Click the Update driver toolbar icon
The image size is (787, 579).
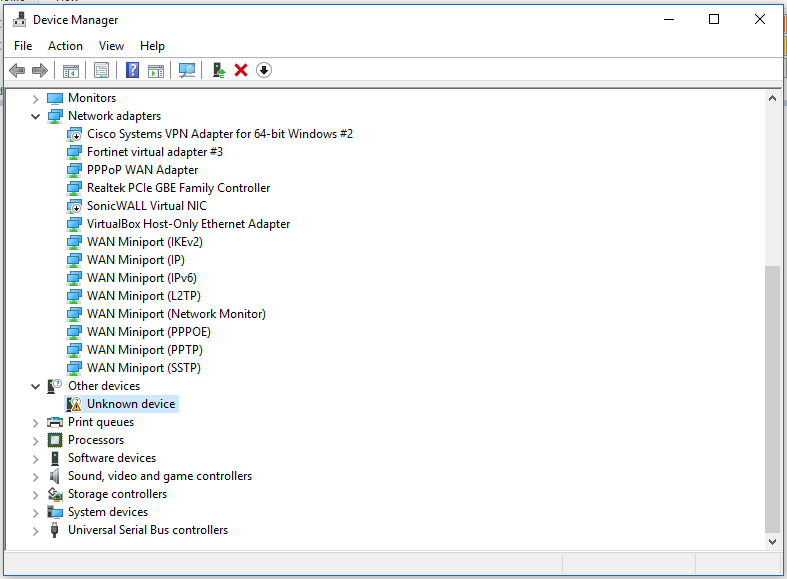[x=219, y=70]
